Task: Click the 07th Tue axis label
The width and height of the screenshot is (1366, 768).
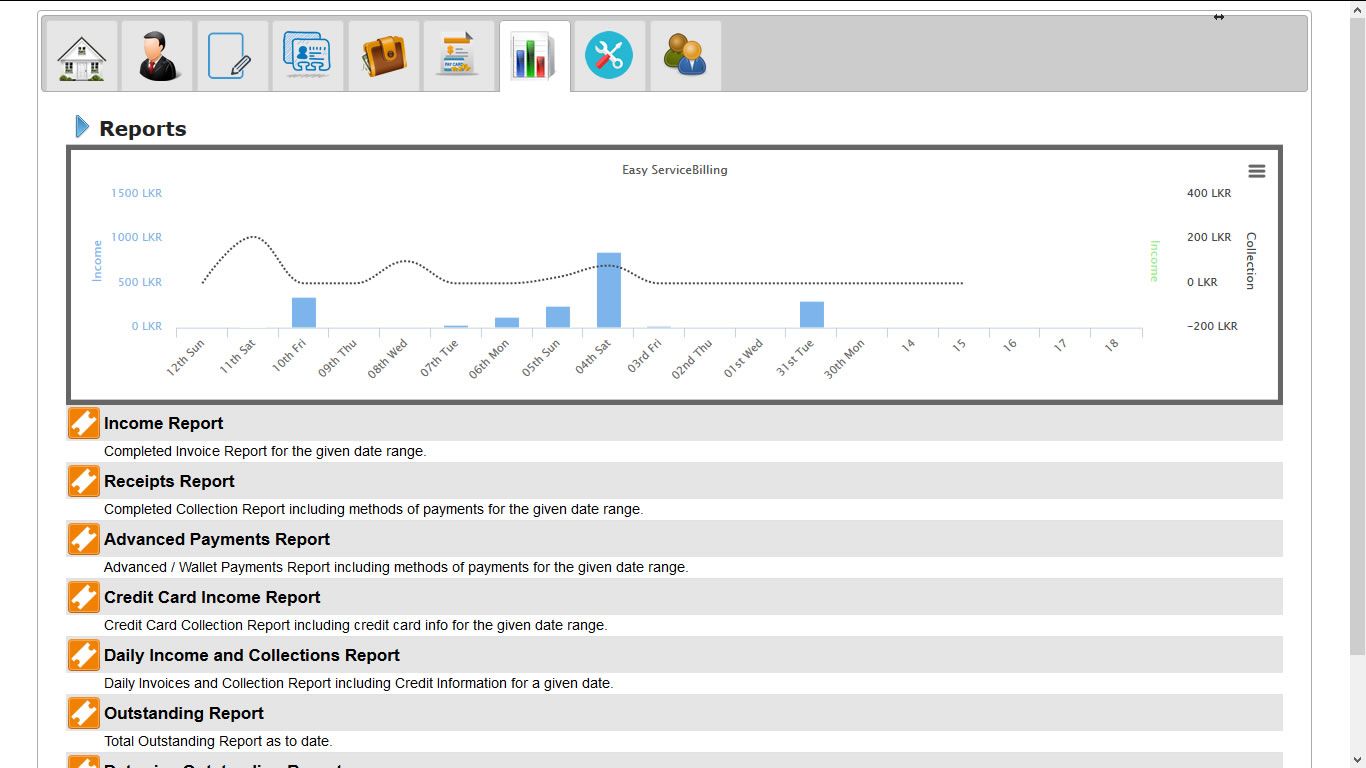Action: tap(440, 358)
